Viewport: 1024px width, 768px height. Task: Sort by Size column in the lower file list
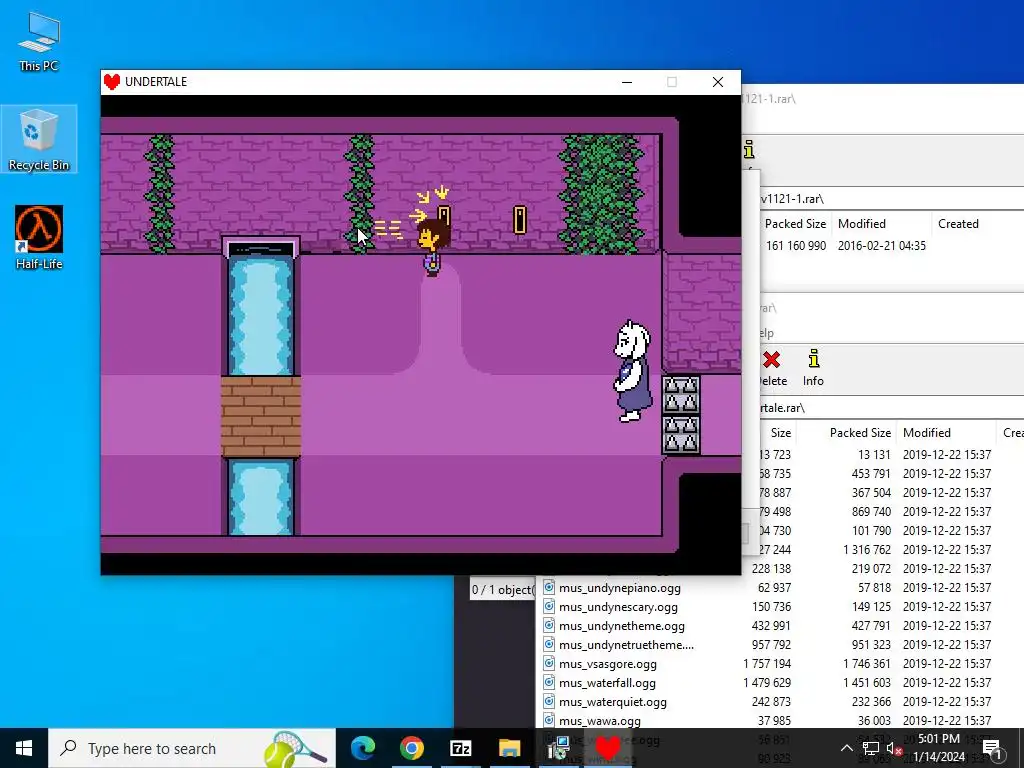click(x=780, y=432)
